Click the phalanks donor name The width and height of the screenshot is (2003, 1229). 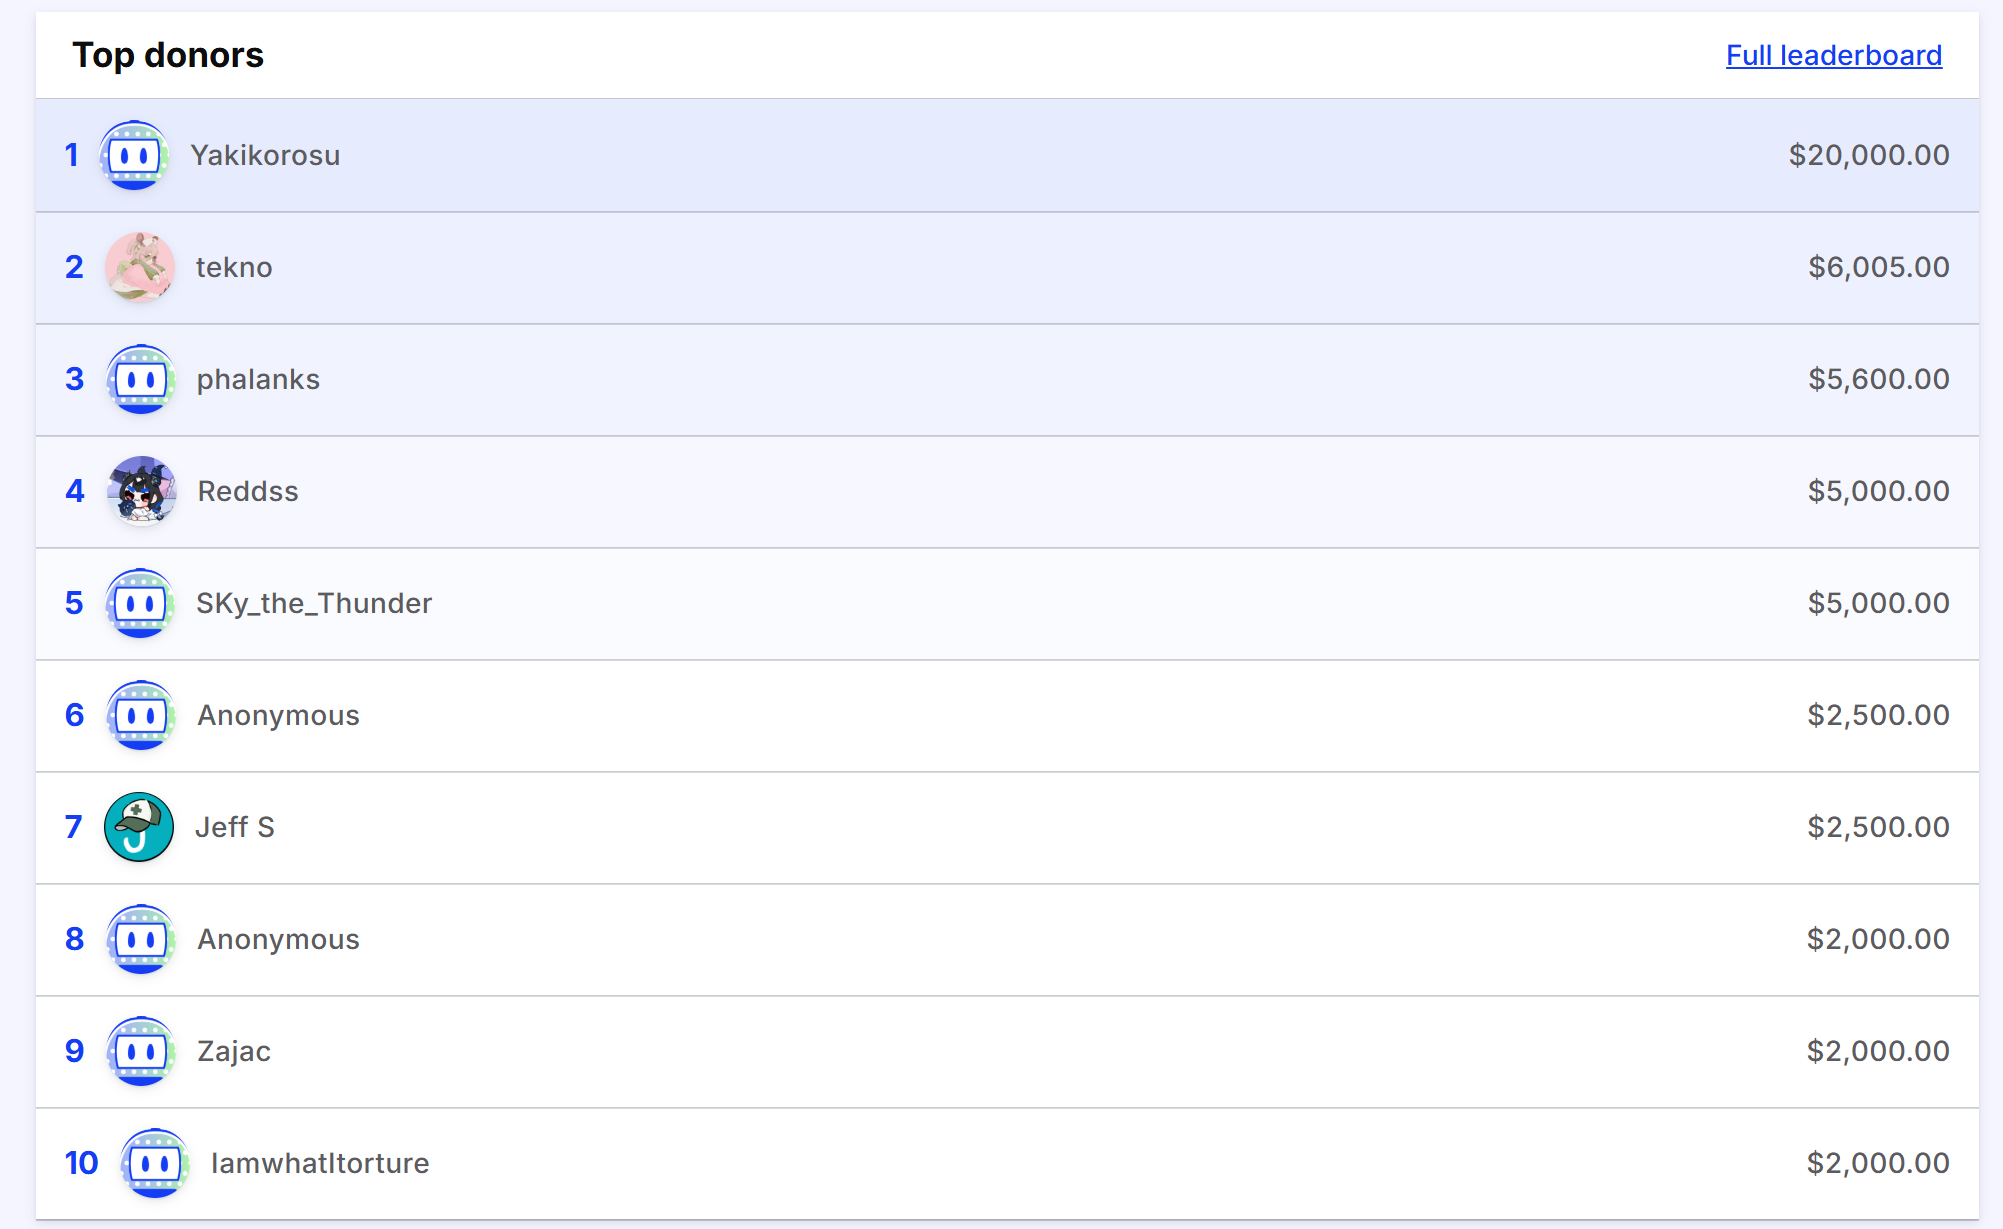pos(258,379)
